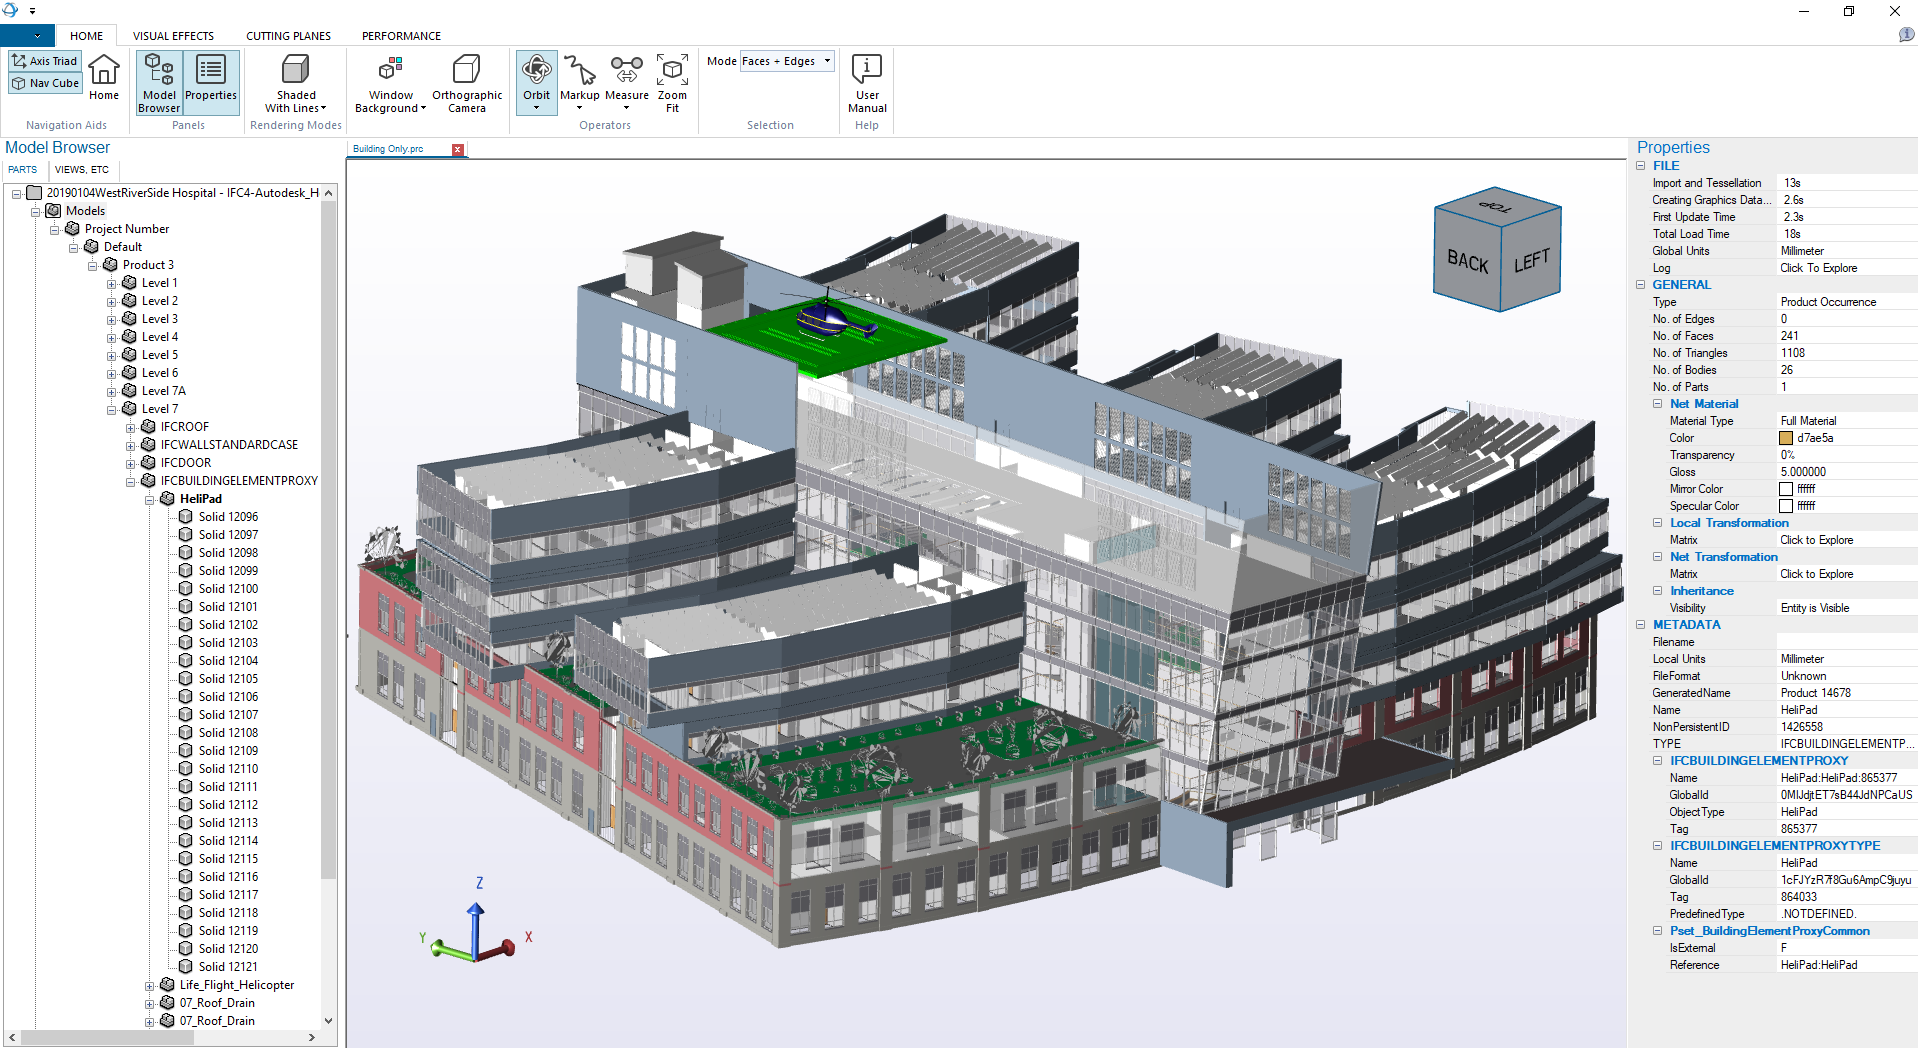The image size is (1918, 1048).
Task: Switch to the Cutting Planes ribbon tab
Action: coord(288,36)
